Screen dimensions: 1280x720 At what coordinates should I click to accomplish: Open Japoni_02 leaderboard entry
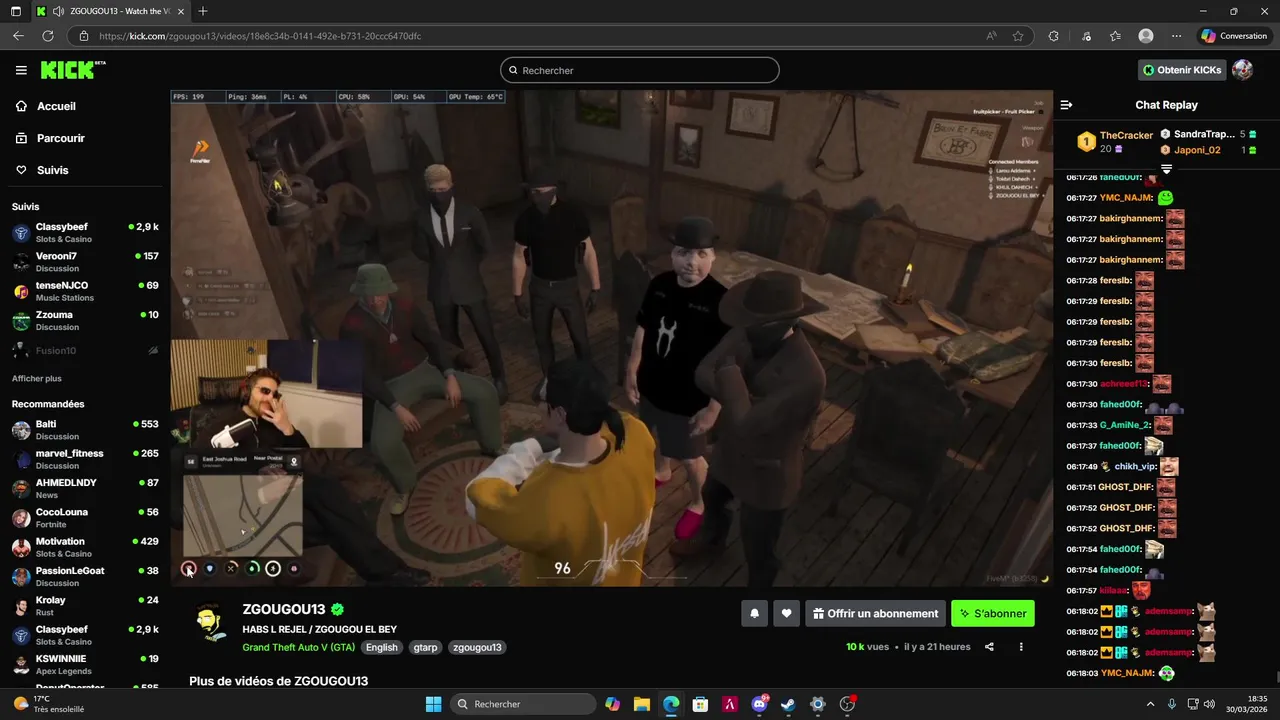point(1207,150)
